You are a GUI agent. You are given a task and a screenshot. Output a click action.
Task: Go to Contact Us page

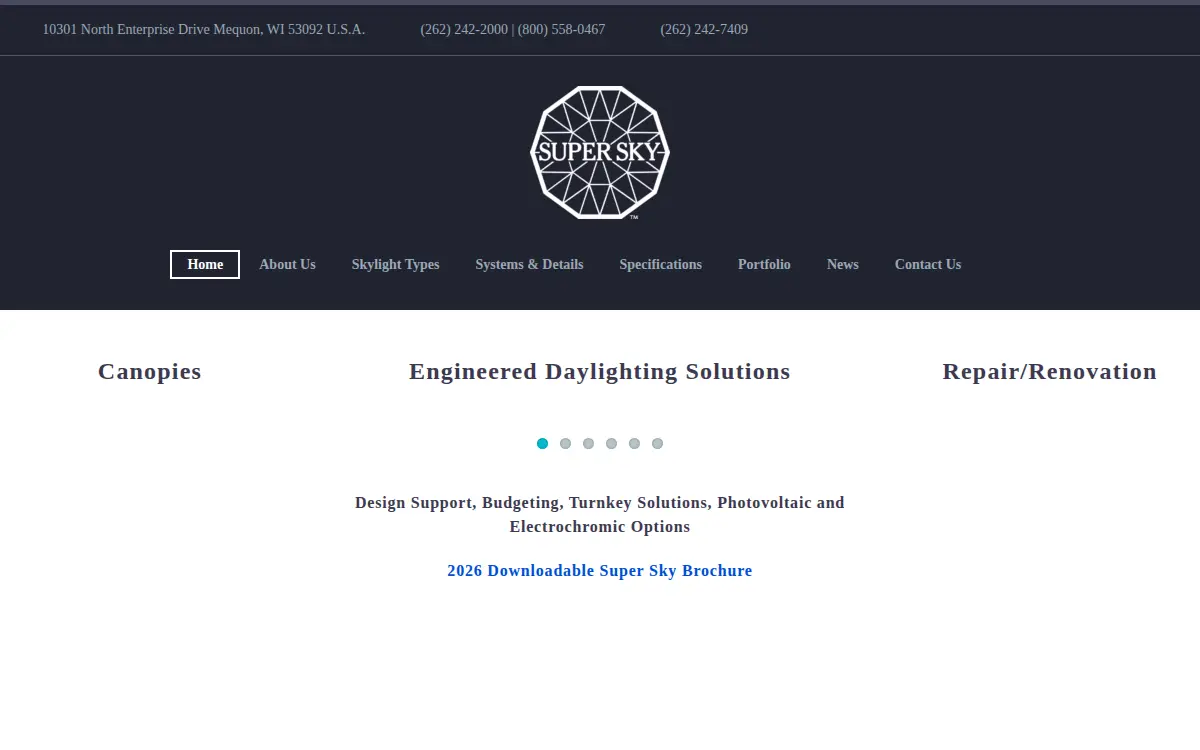pyautogui.click(x=928, y=264)
